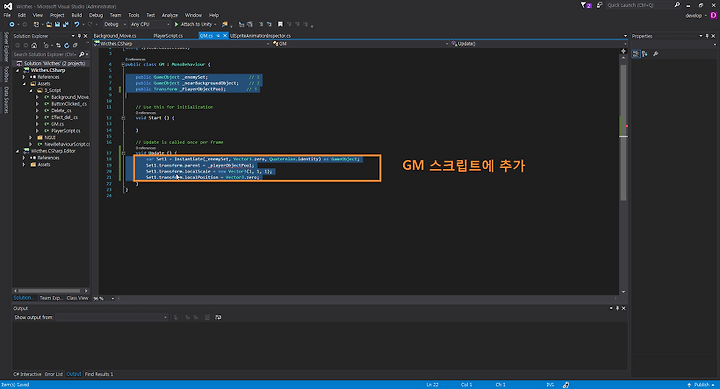Image resolution: width=720 pixels, height=389 pixels.
Task: Click the Collapse All icon in Solution Explorer
Action: (x=75, y=45)
